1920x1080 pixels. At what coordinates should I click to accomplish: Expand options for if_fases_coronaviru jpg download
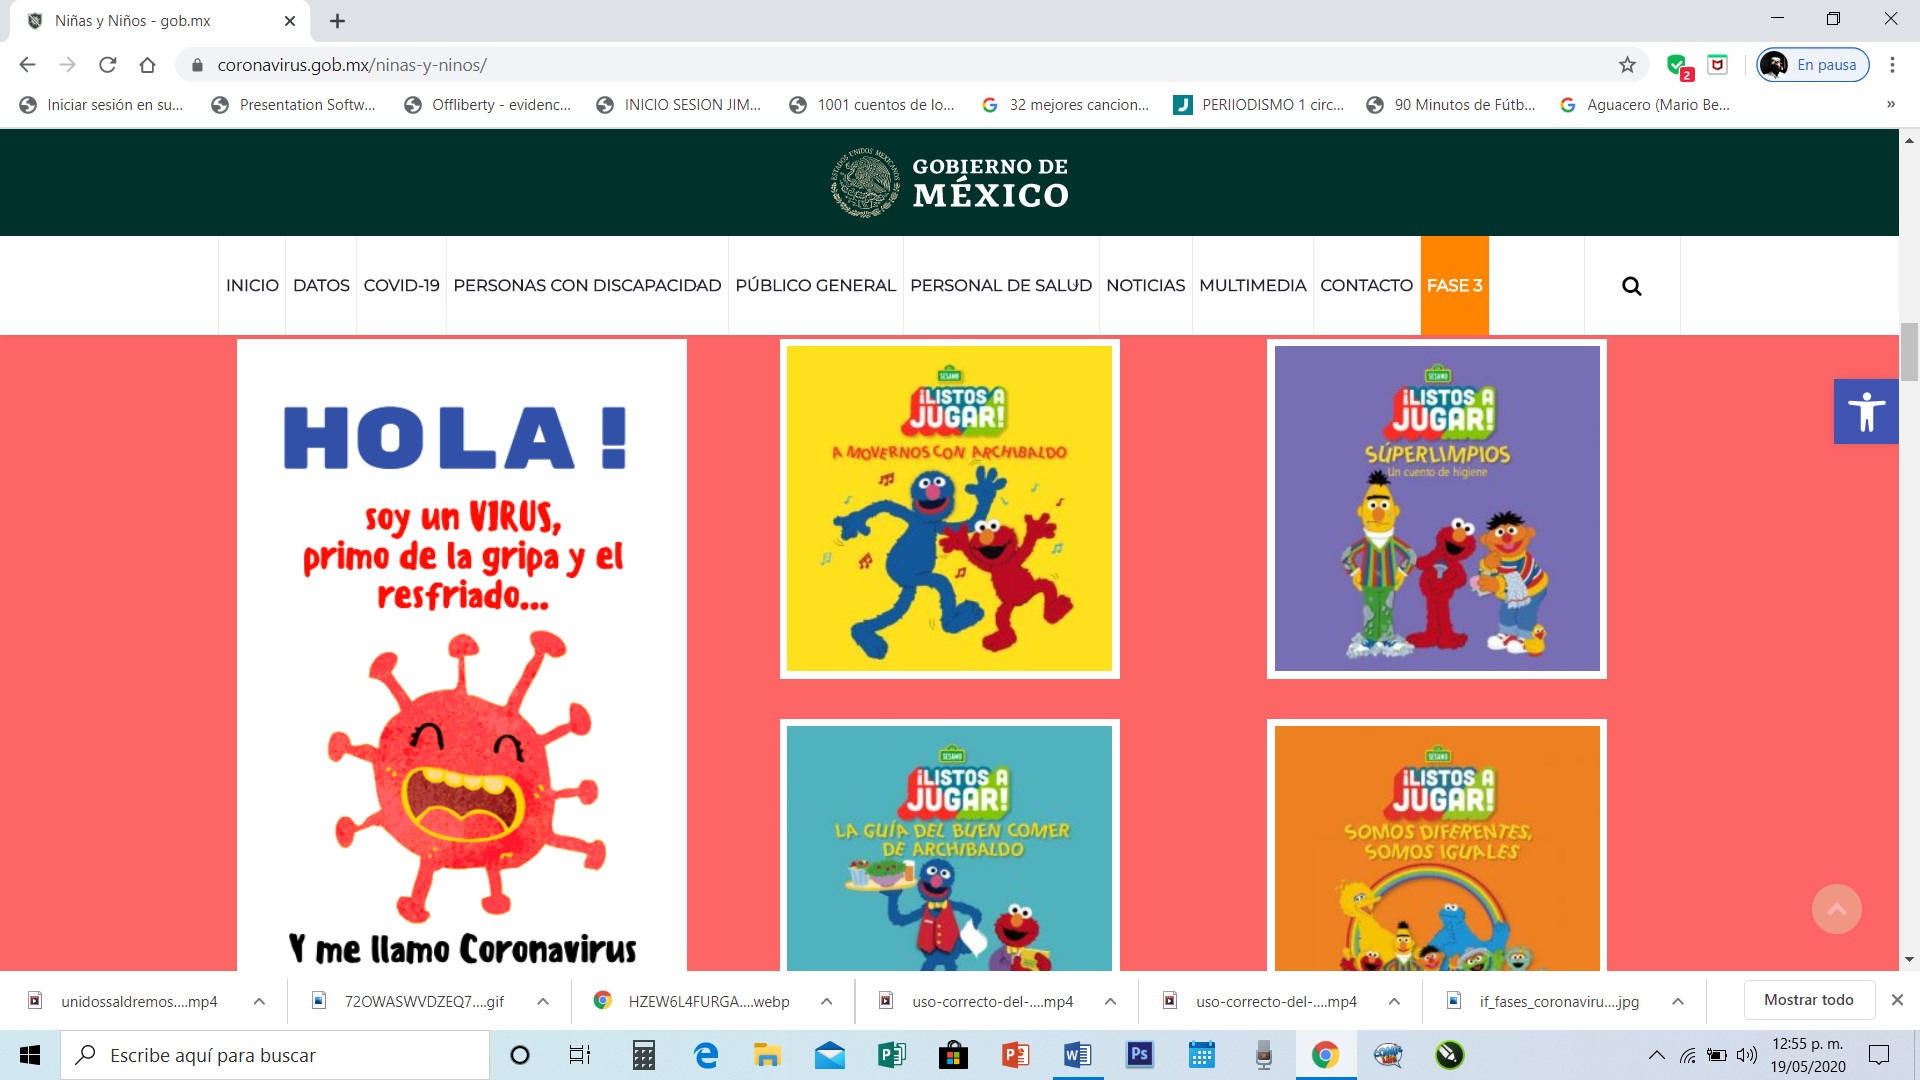(1678, 1001)
